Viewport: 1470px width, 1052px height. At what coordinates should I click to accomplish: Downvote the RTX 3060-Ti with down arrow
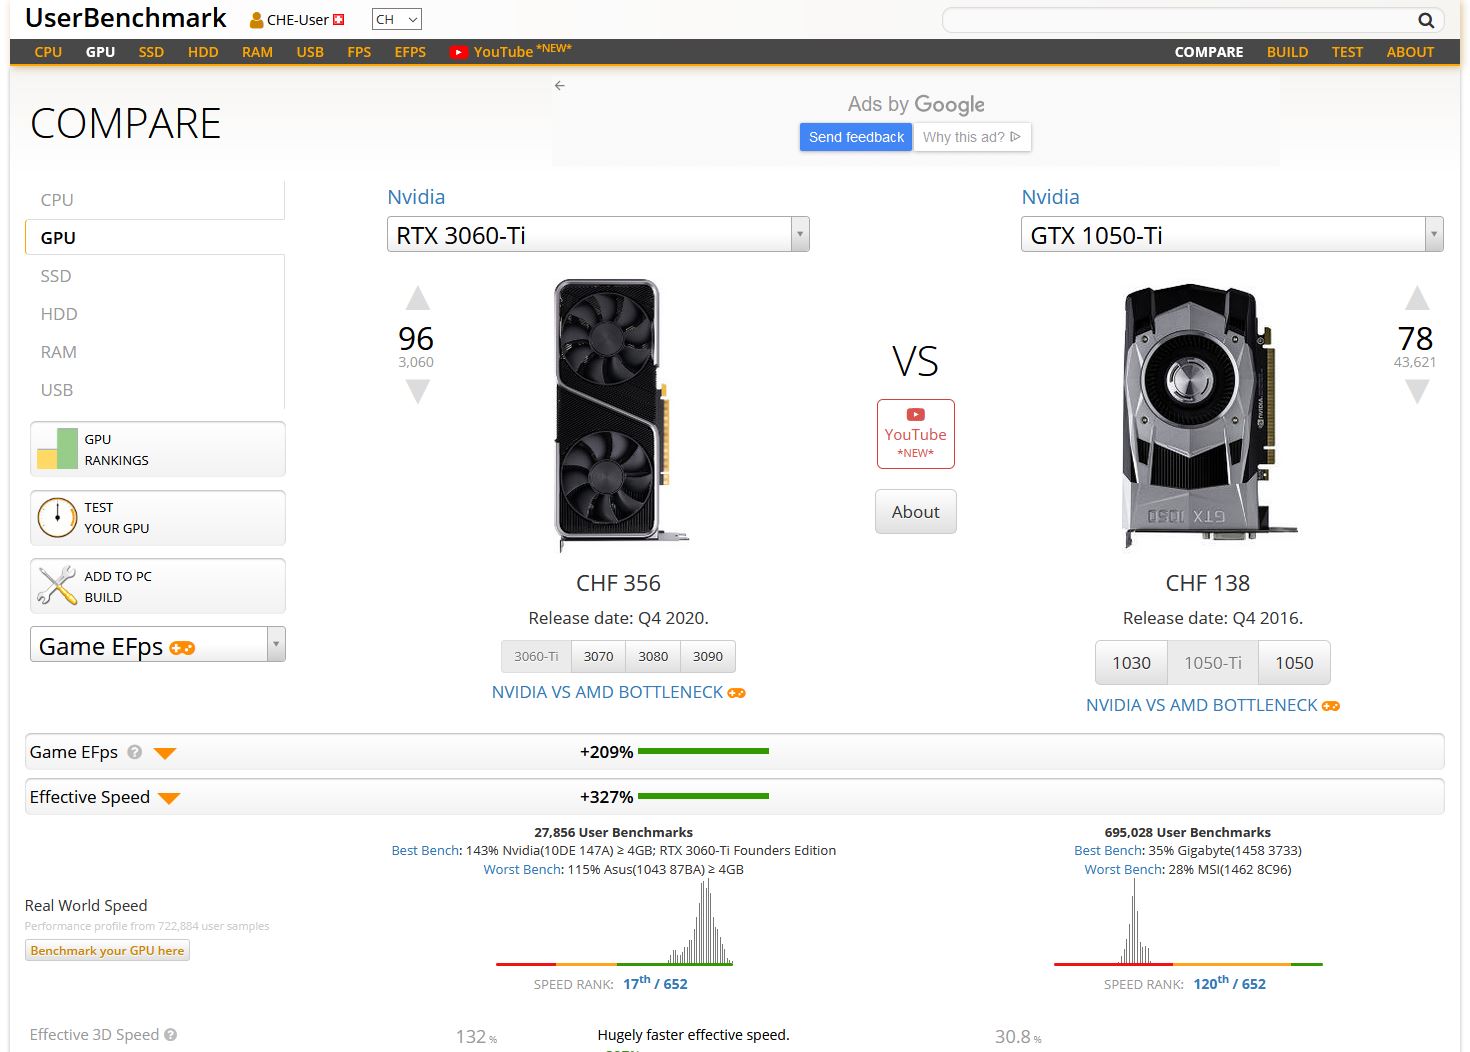(x=418, y=392)
